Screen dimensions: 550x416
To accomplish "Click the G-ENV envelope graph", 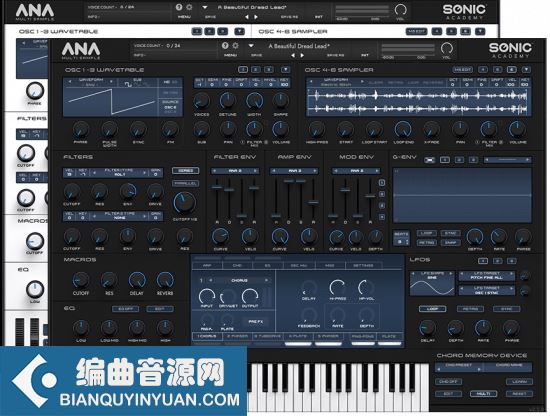I will click(x=462, y=195).
